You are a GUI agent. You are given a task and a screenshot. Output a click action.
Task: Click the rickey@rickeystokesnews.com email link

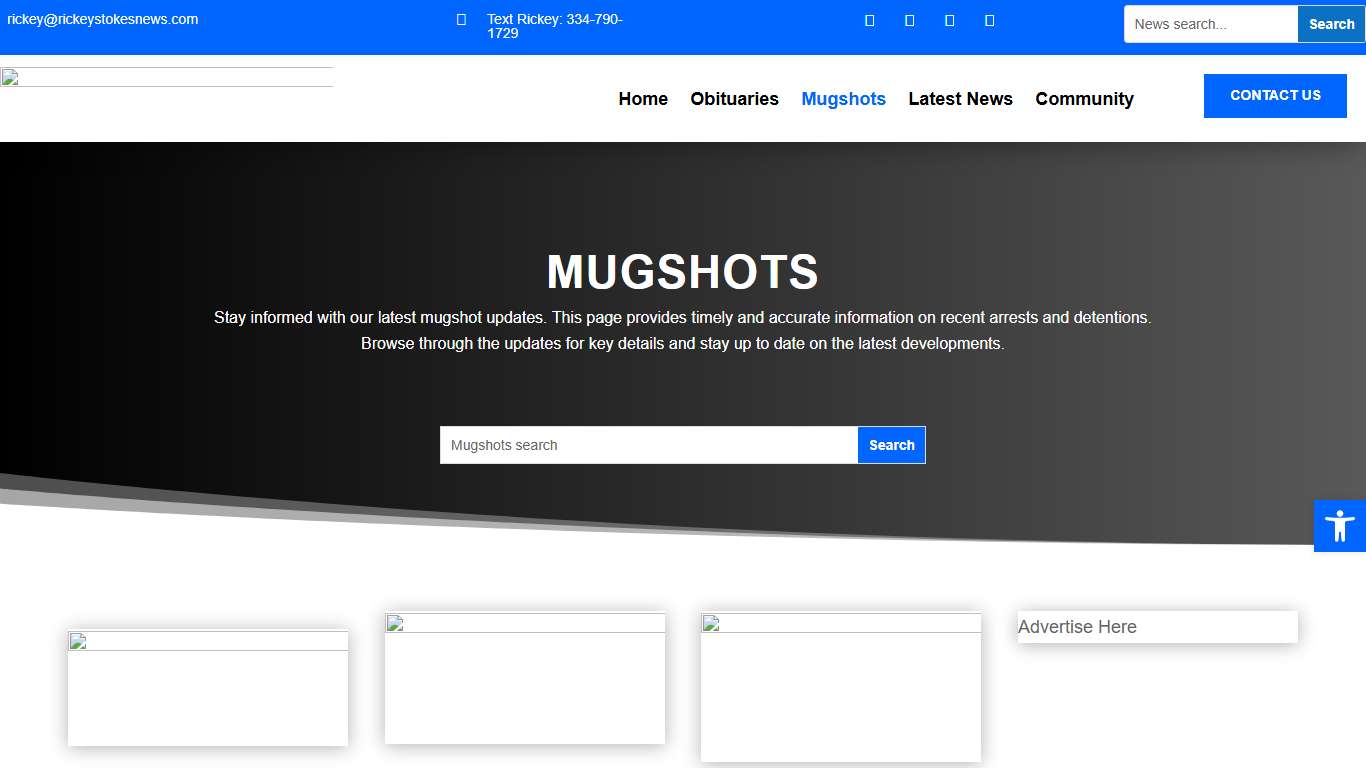coord(103,18)
